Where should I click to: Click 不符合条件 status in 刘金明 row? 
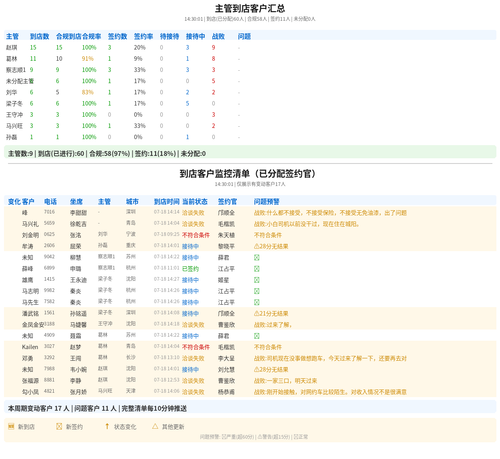[x=196, y=235]
